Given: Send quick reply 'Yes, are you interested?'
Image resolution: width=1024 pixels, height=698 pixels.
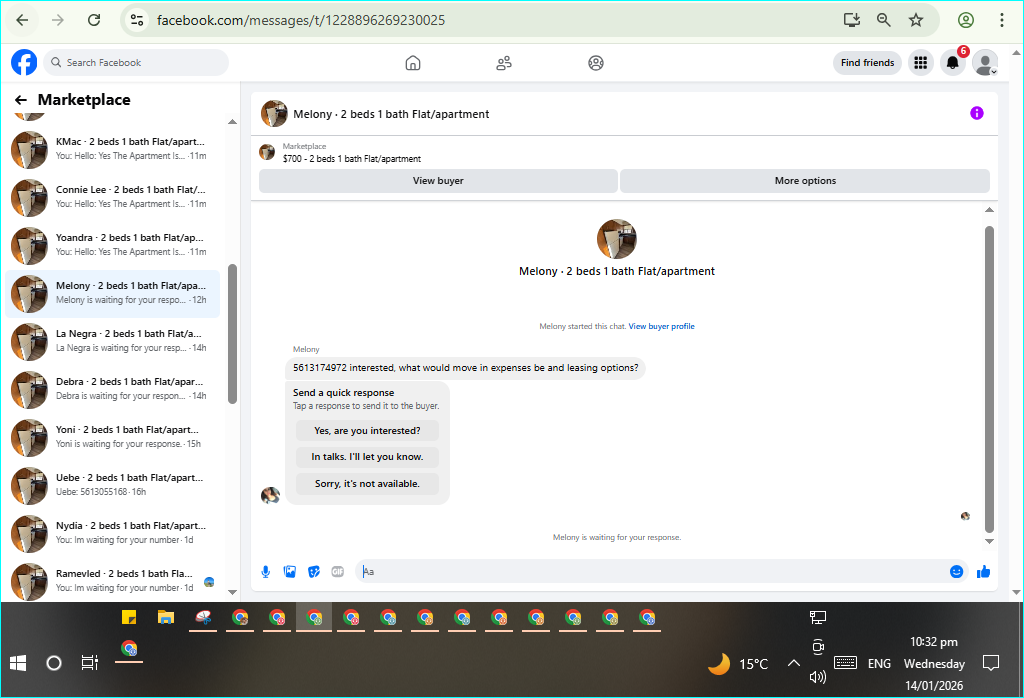Looking at the screenshot, I should pyautogui.click(x=367, y=431).
